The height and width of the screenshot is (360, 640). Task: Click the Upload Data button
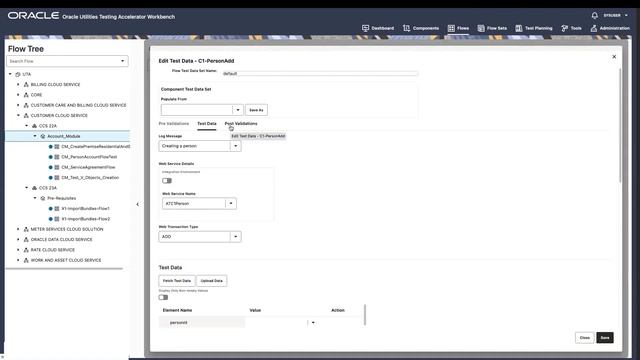[211, 281]
